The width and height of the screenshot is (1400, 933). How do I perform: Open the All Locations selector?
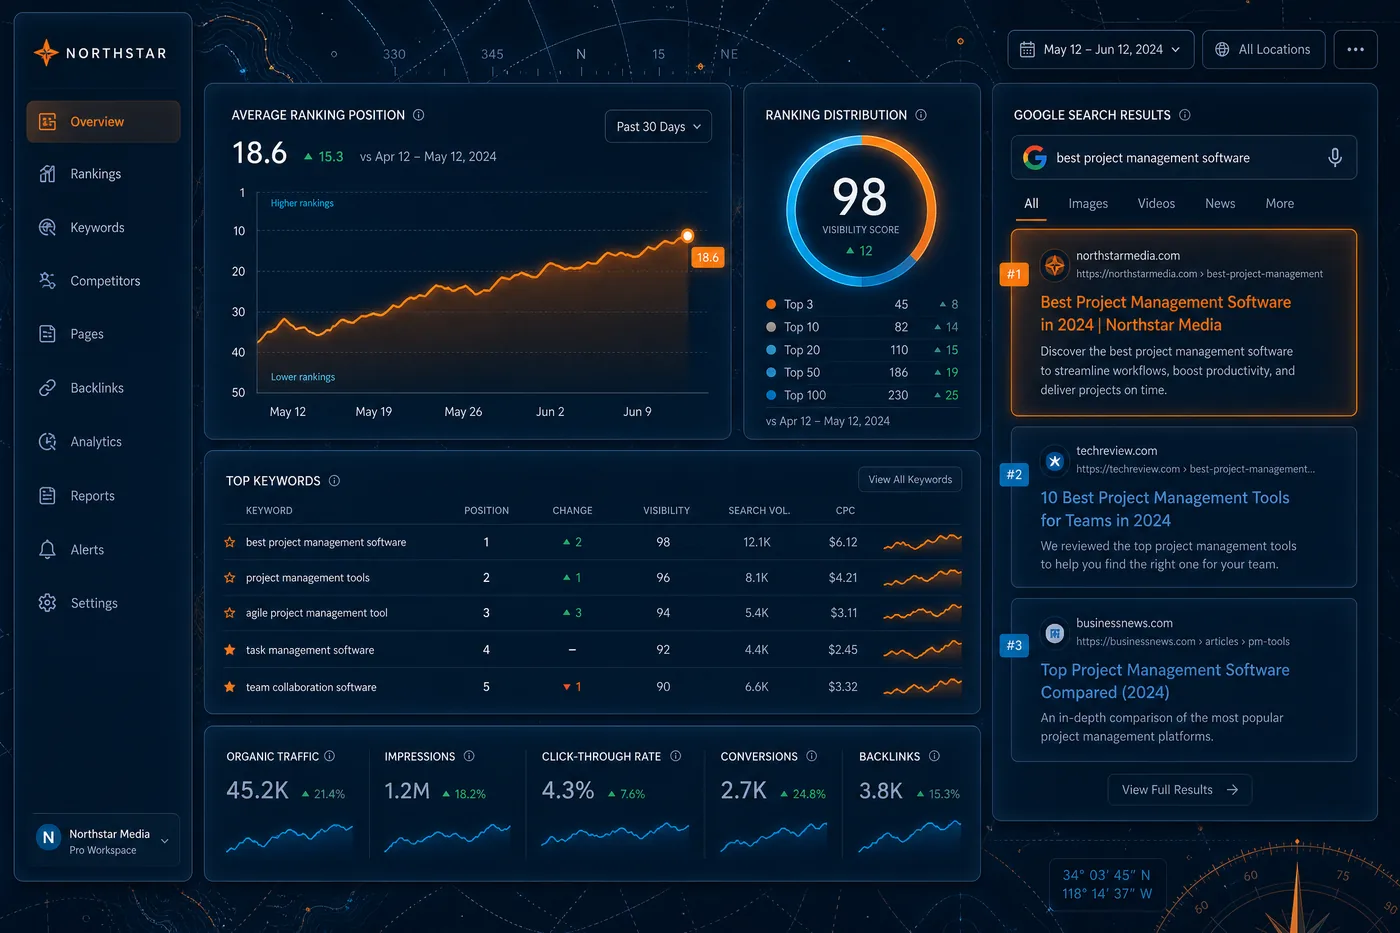(x=1263, y=49)
